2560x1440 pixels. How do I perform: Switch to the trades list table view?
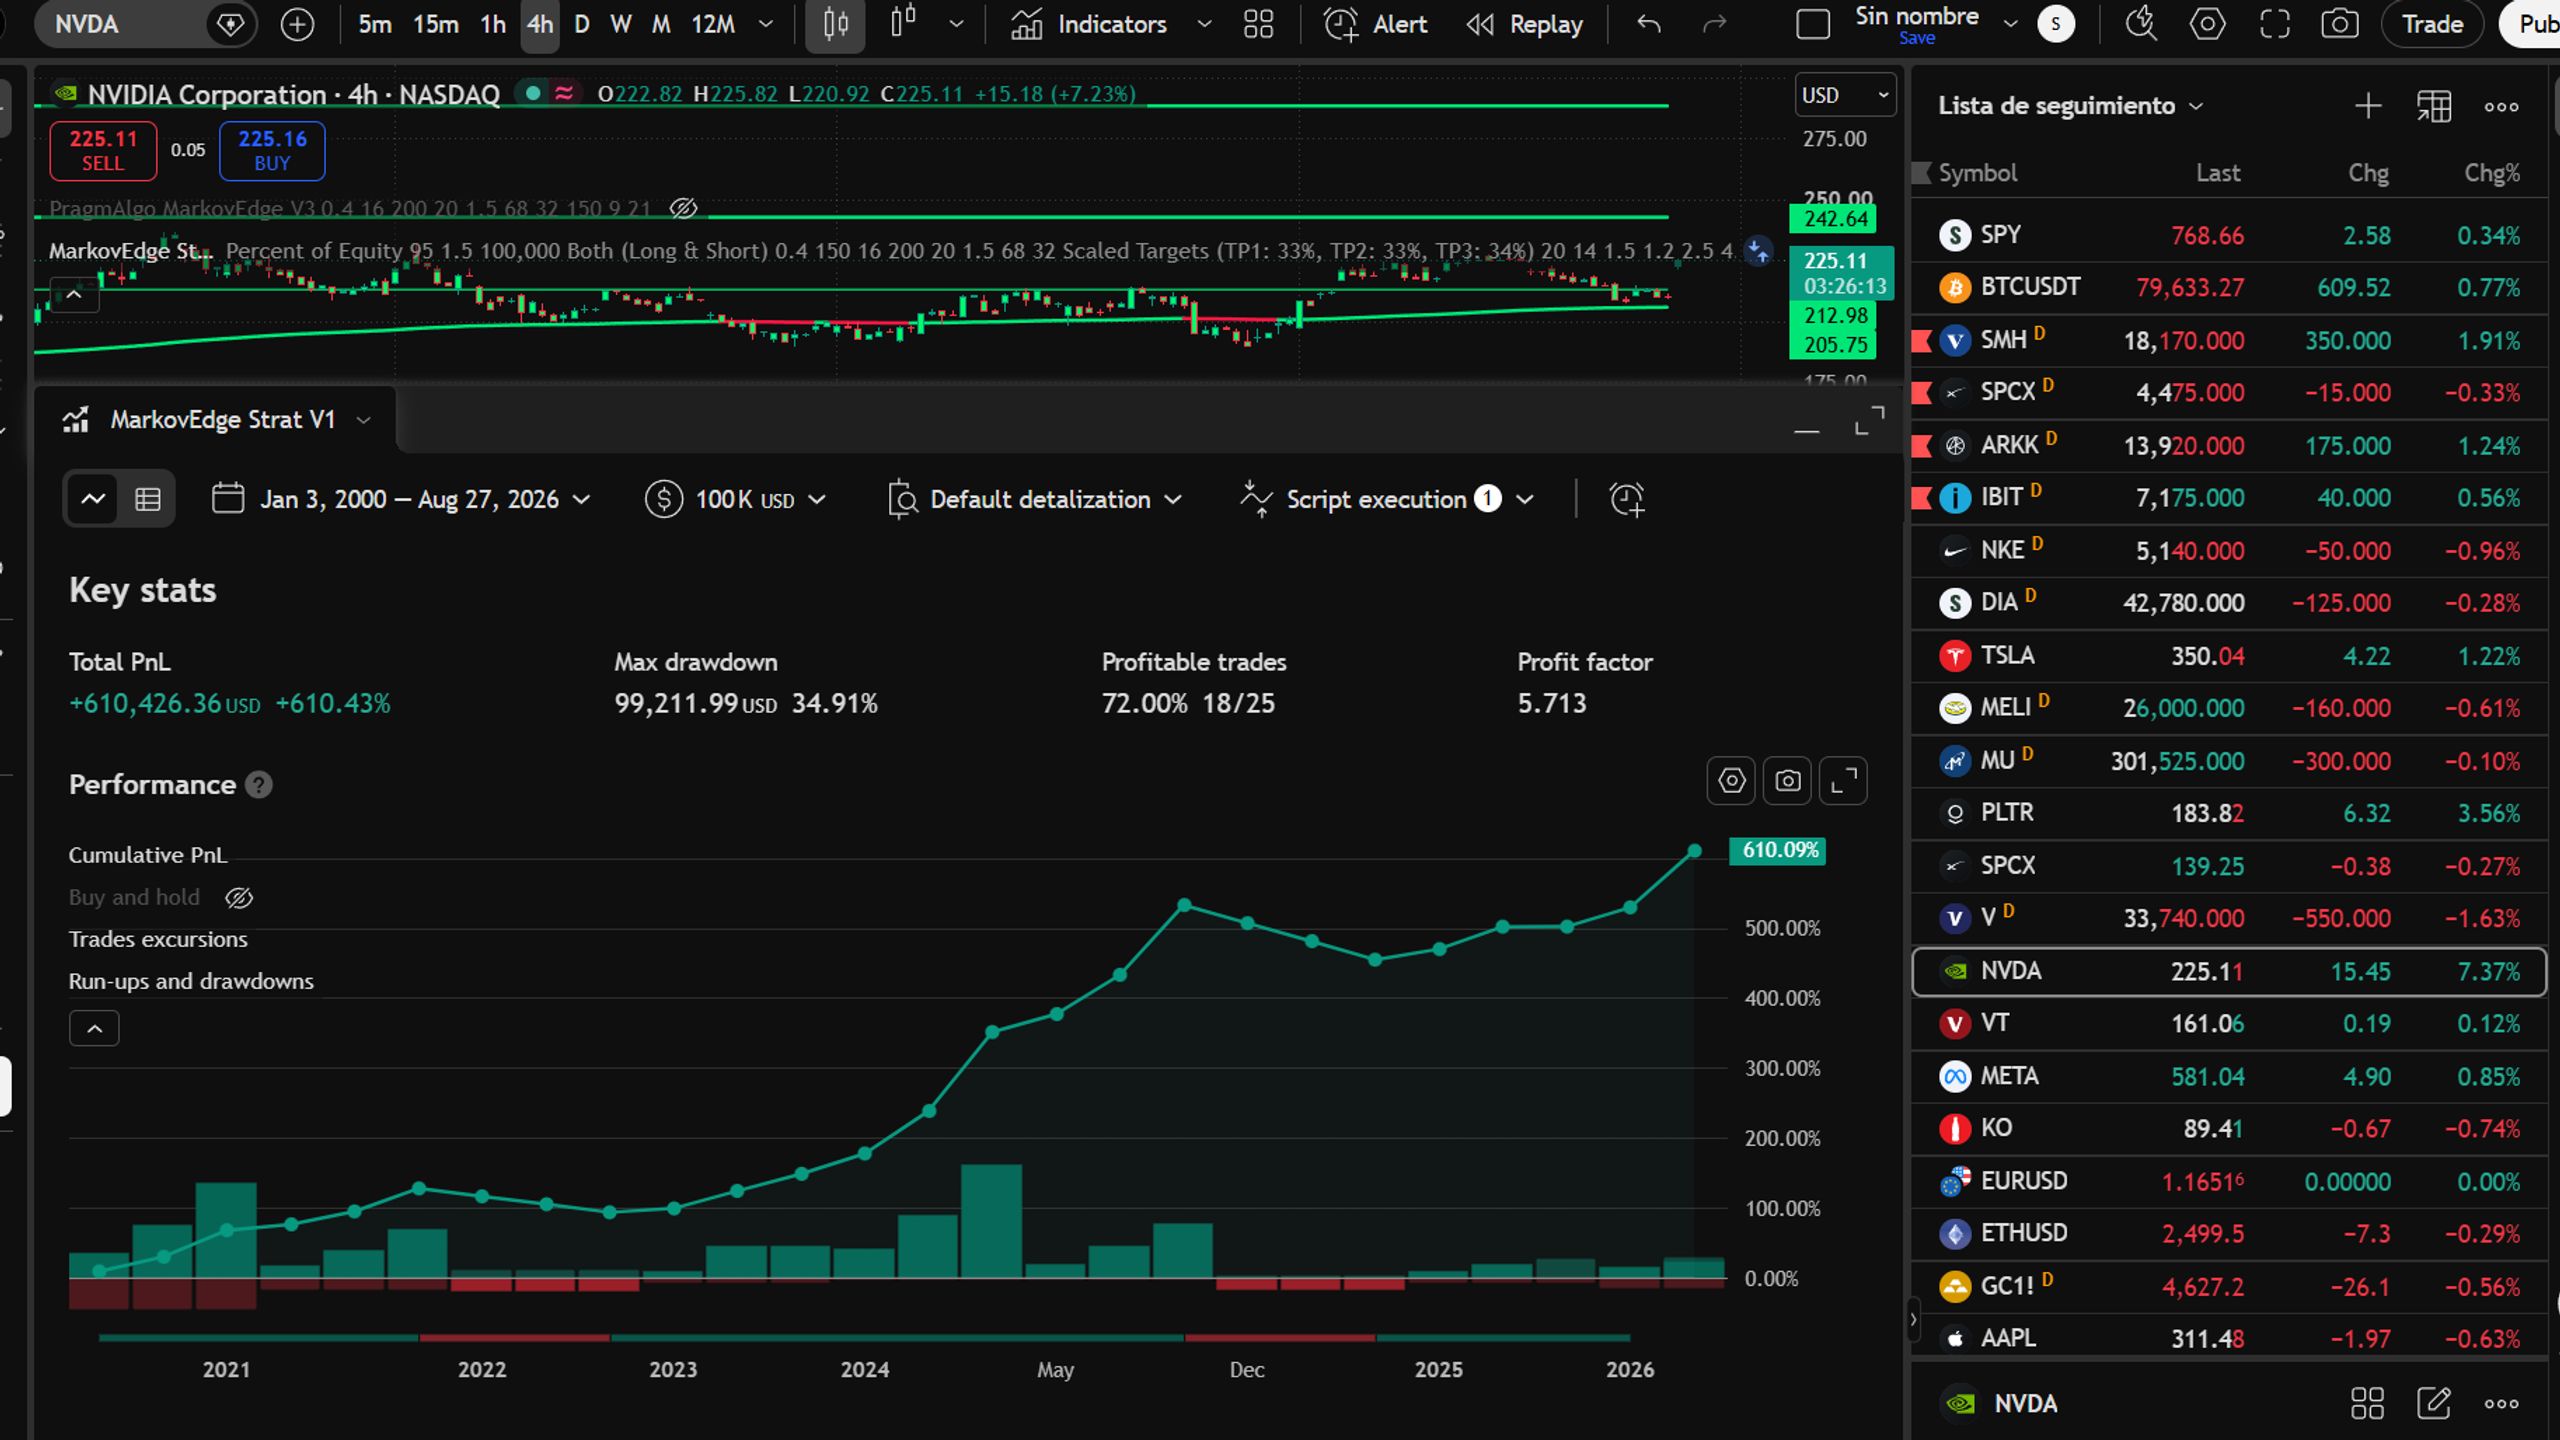click(x=148, y=499)
